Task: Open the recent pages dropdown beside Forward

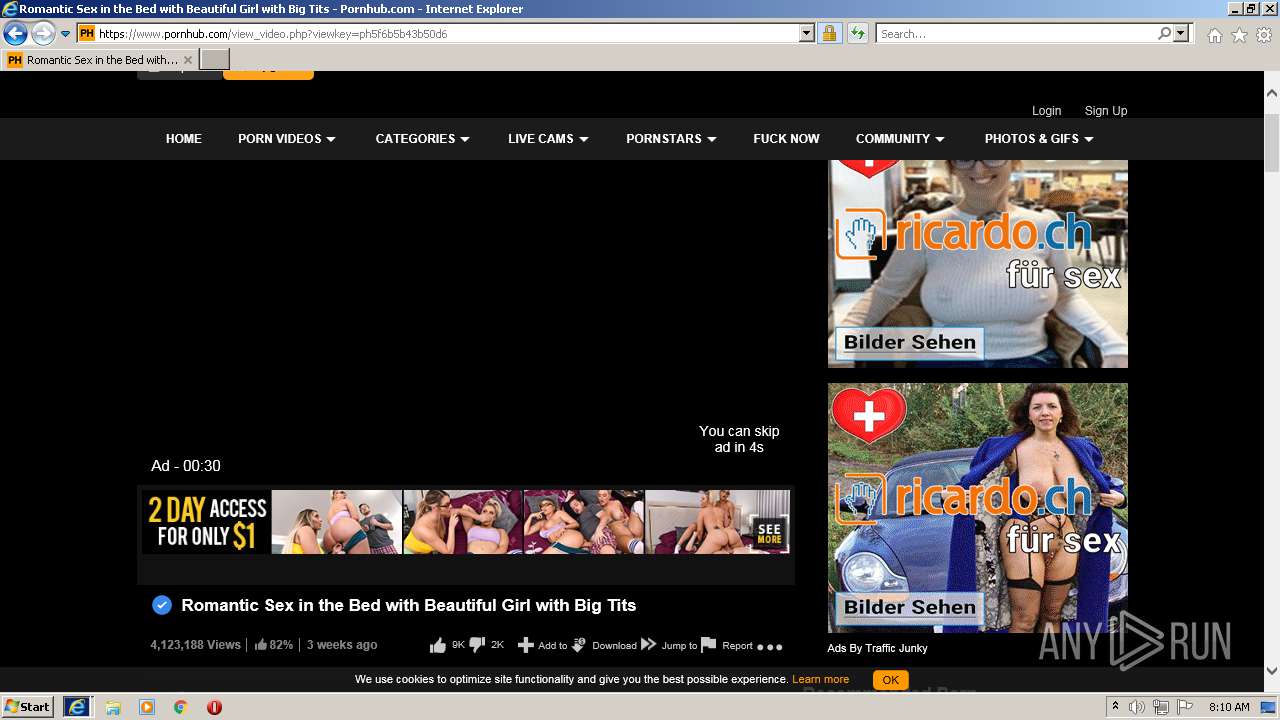Action: click(x=65, y=34)
